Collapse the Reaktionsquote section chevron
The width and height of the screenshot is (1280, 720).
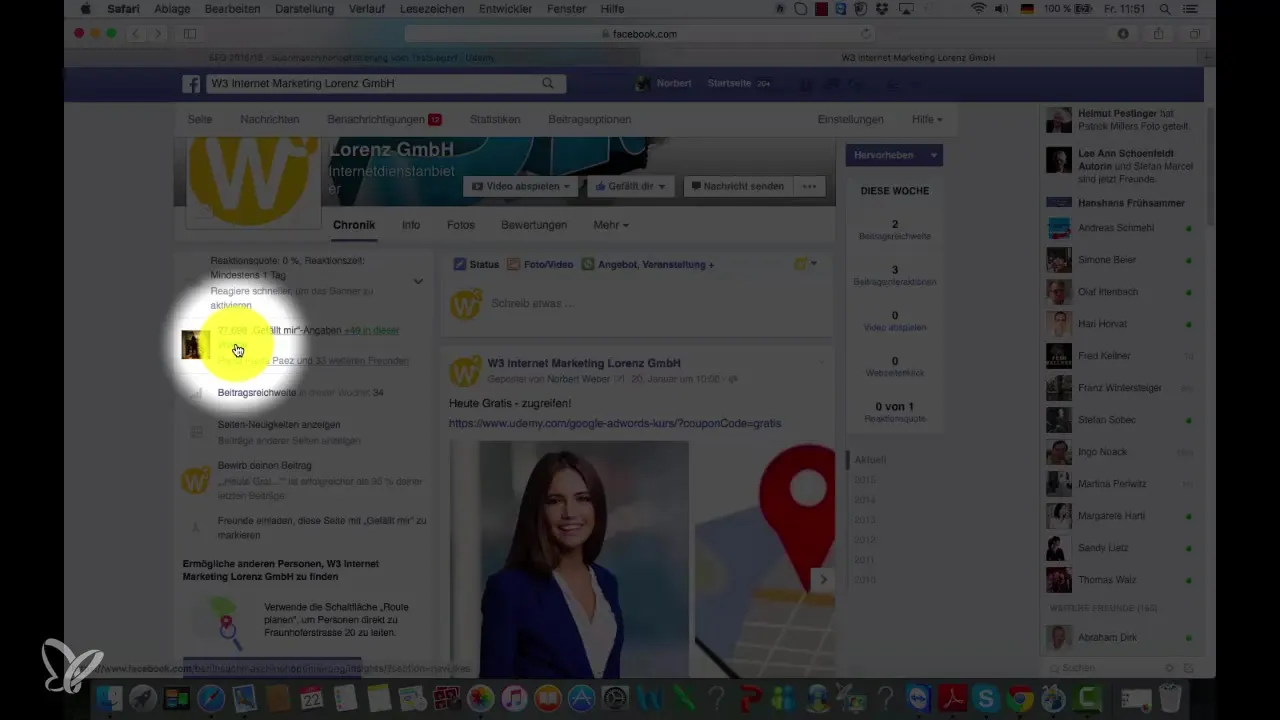tap(418, 282)
